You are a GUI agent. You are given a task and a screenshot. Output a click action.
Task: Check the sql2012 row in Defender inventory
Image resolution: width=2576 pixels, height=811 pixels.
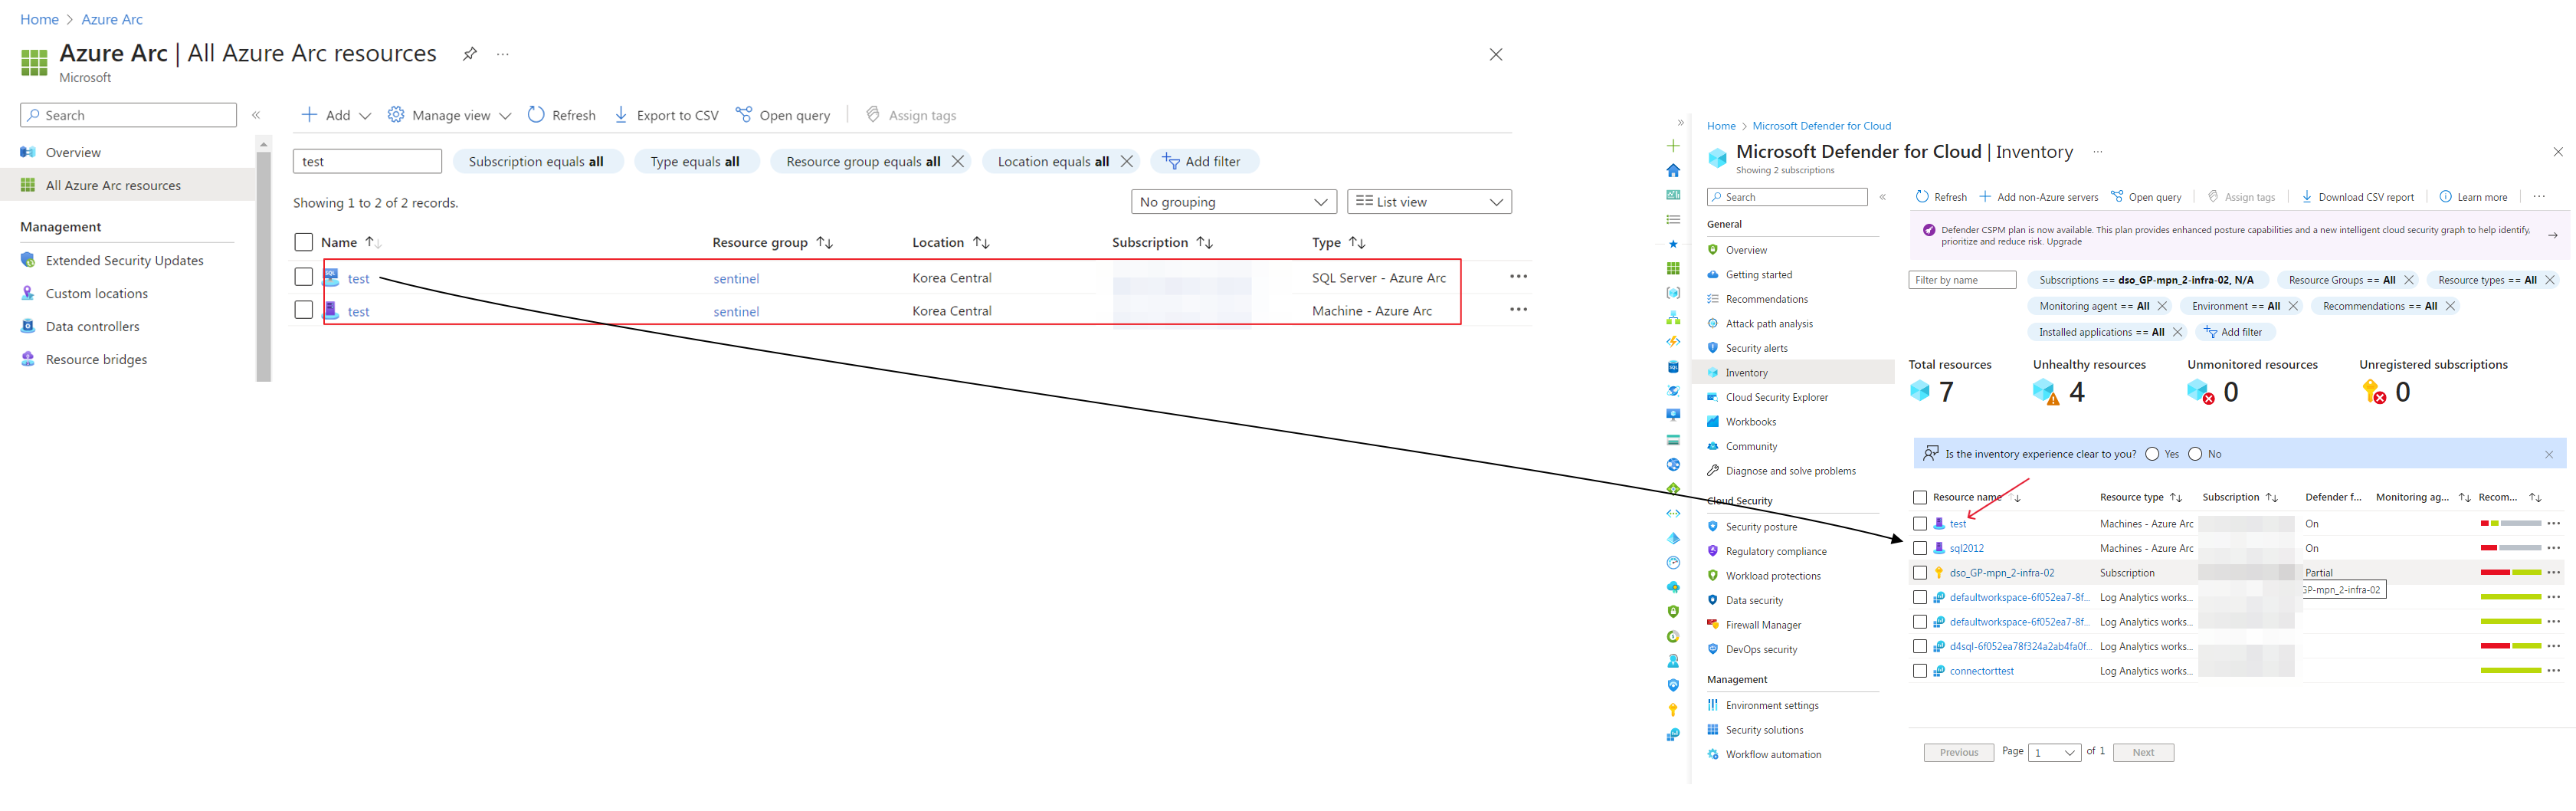pyautogui.click(x=1919, y=548)
